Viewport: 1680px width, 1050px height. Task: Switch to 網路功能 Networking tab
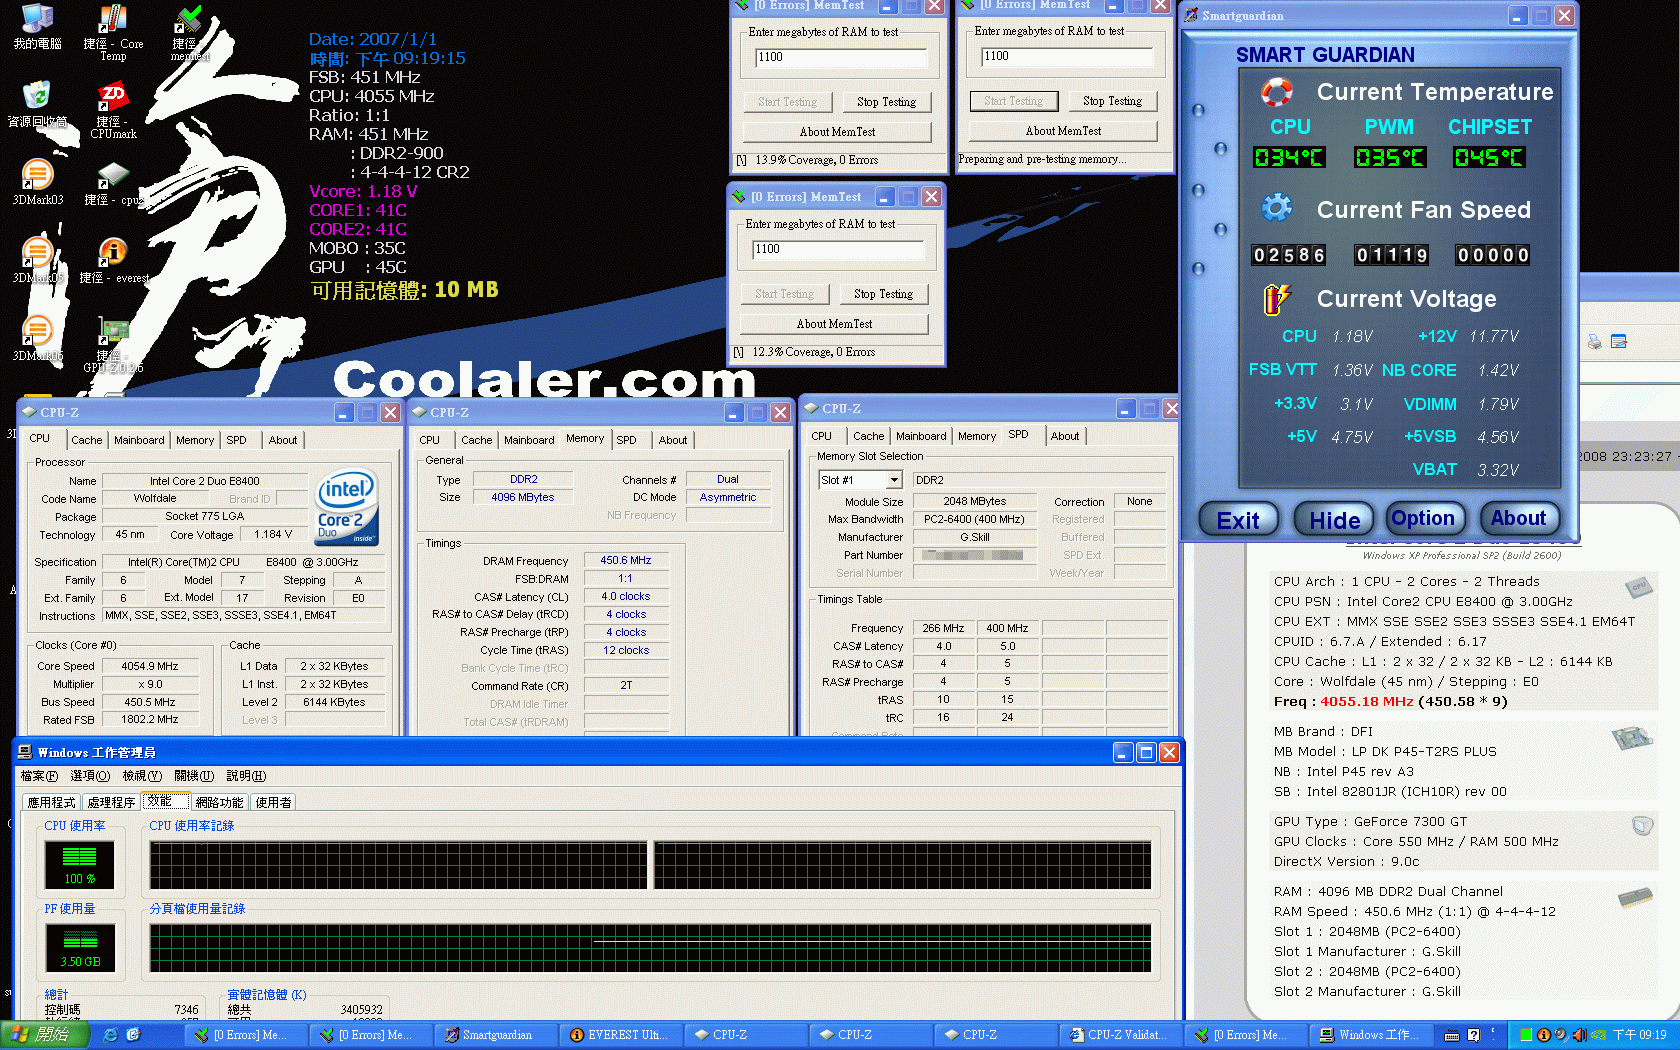click(219, 802)
